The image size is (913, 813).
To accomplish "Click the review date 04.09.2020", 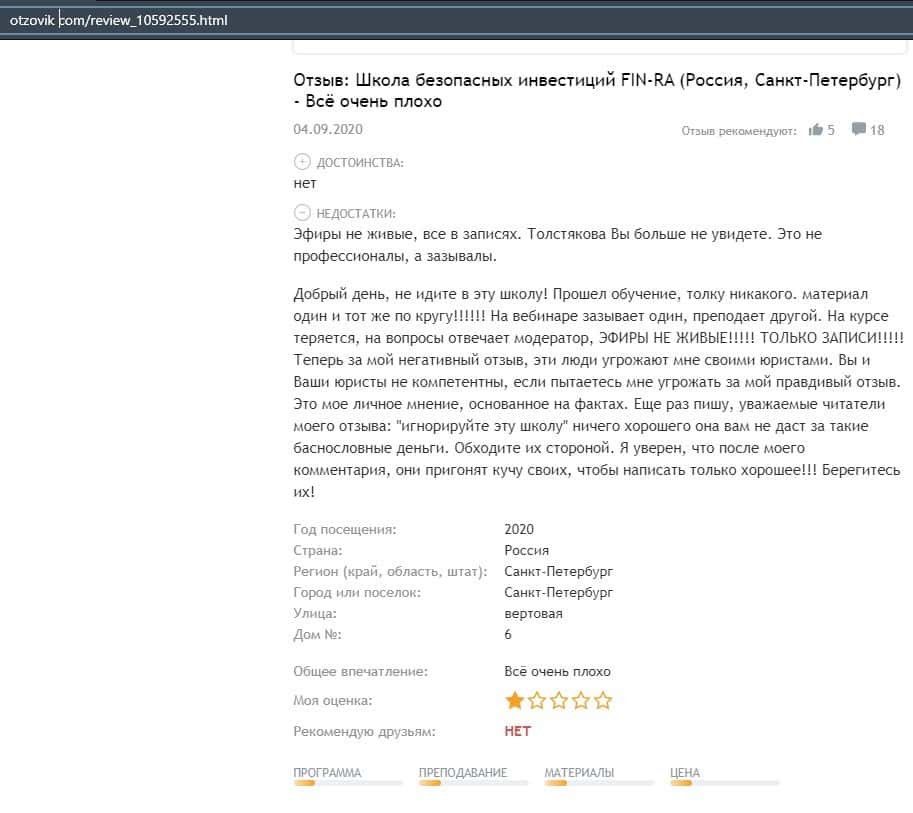I will pyautogui.click(x=328, y=129).
